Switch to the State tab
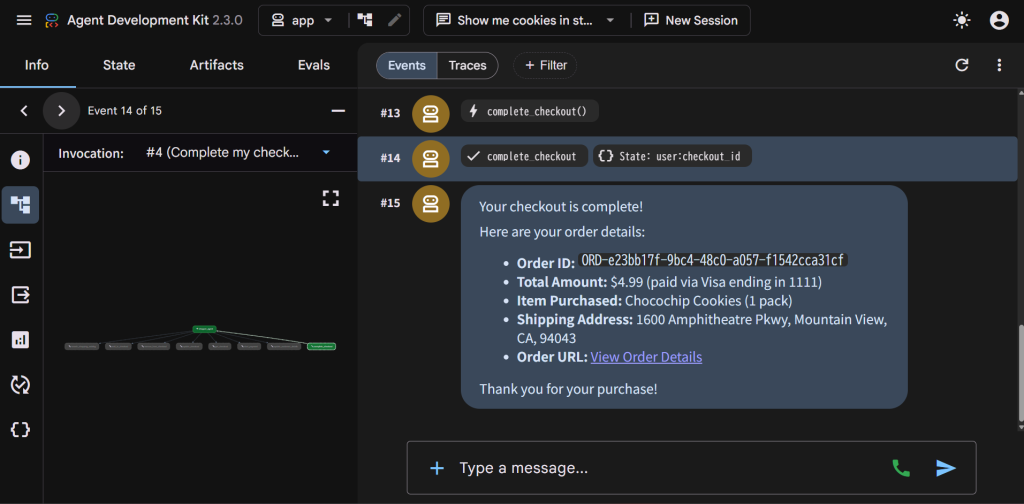The image size is (1024, 504). (x=119, y=65)
